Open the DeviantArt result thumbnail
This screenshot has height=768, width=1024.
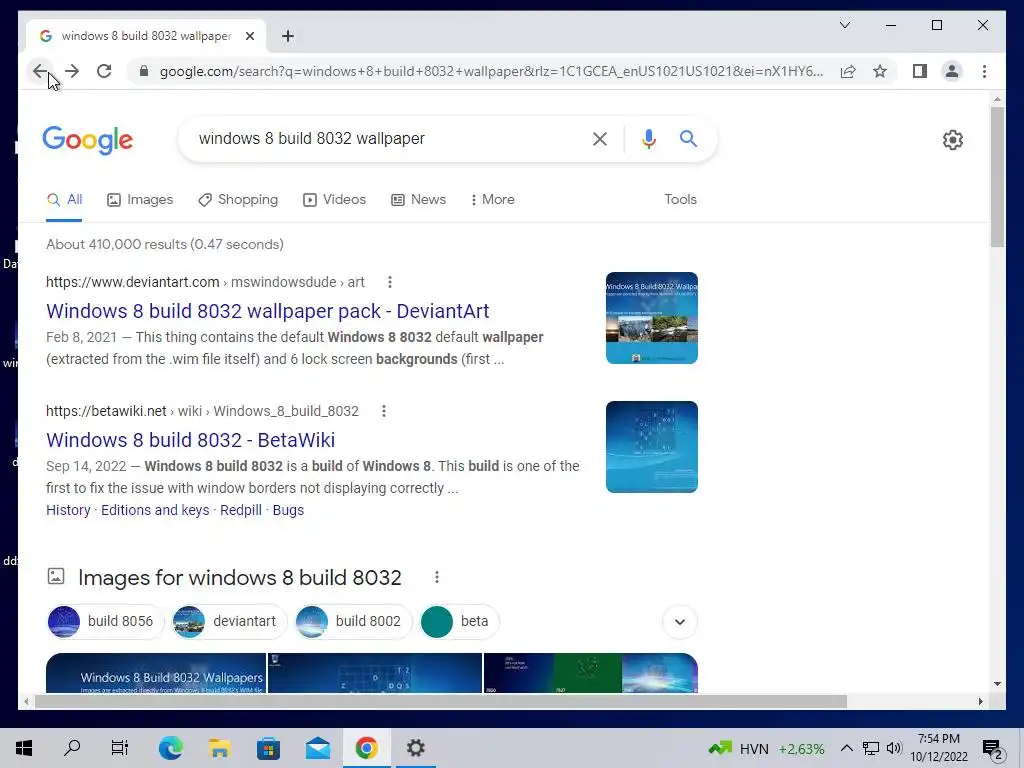click(651, 318)
